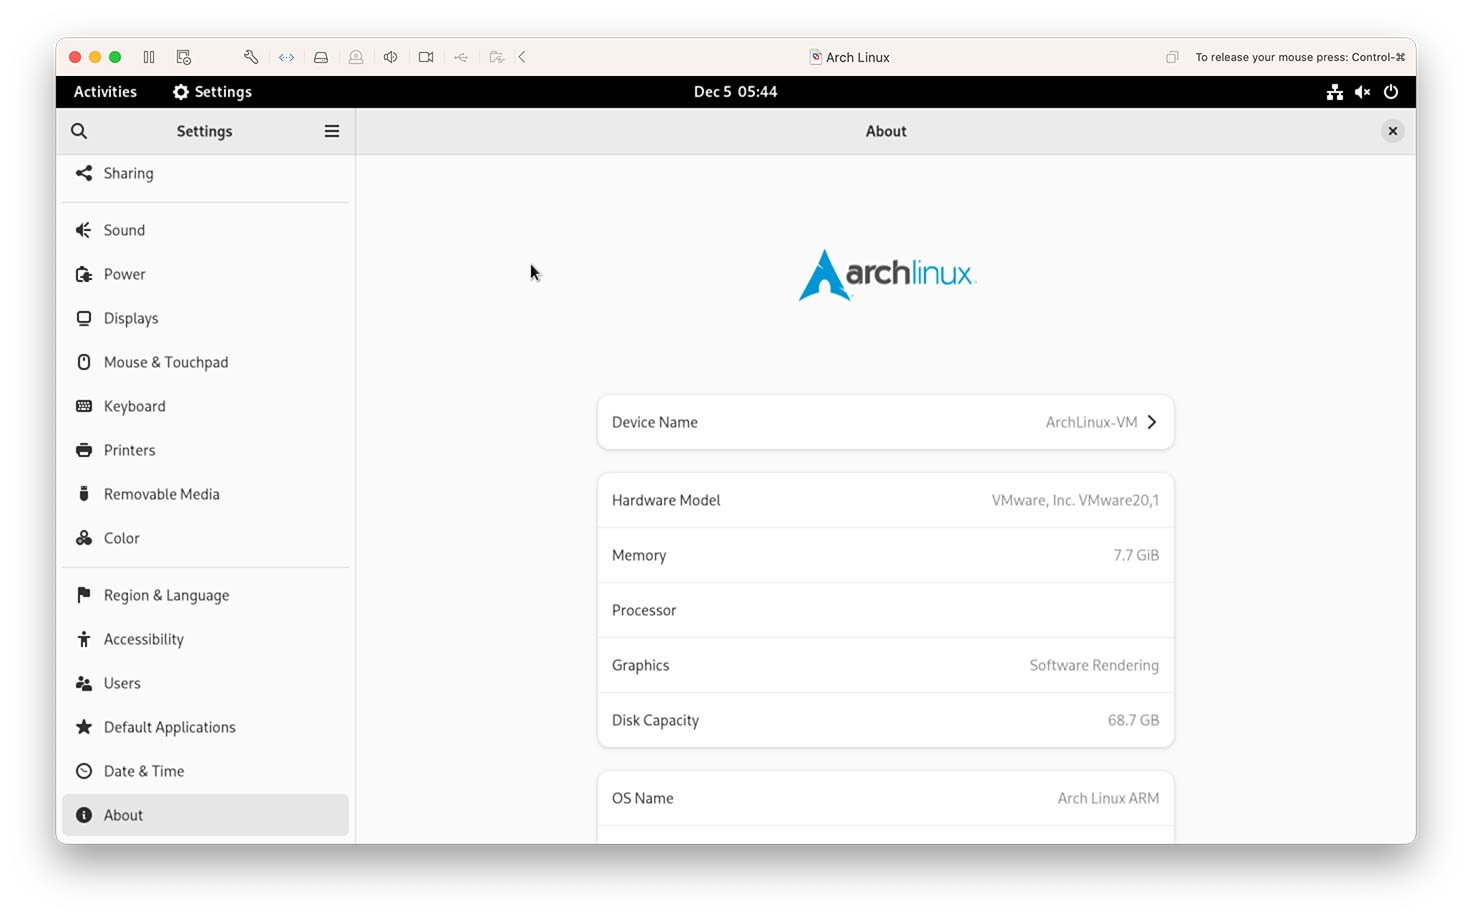Click the hard disk device icon
Screen dimensions: 1472x918
[x=321, y=57]
